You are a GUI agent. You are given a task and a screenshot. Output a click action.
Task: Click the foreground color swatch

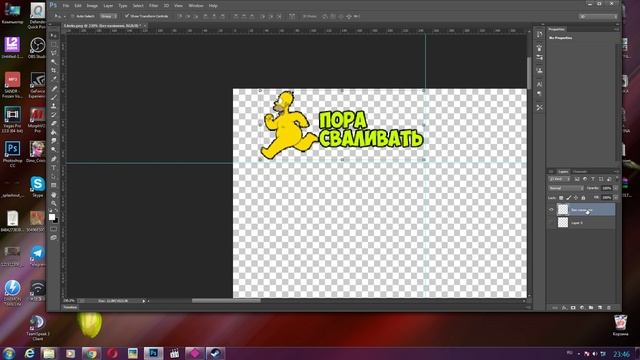[x=52, y=217]
